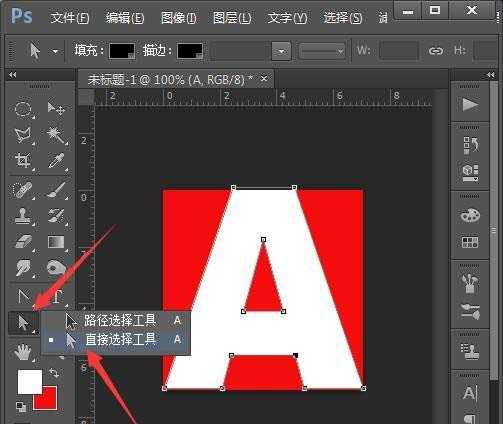
Task: Open the stroke line style dropdown
Action: point(322,51)
